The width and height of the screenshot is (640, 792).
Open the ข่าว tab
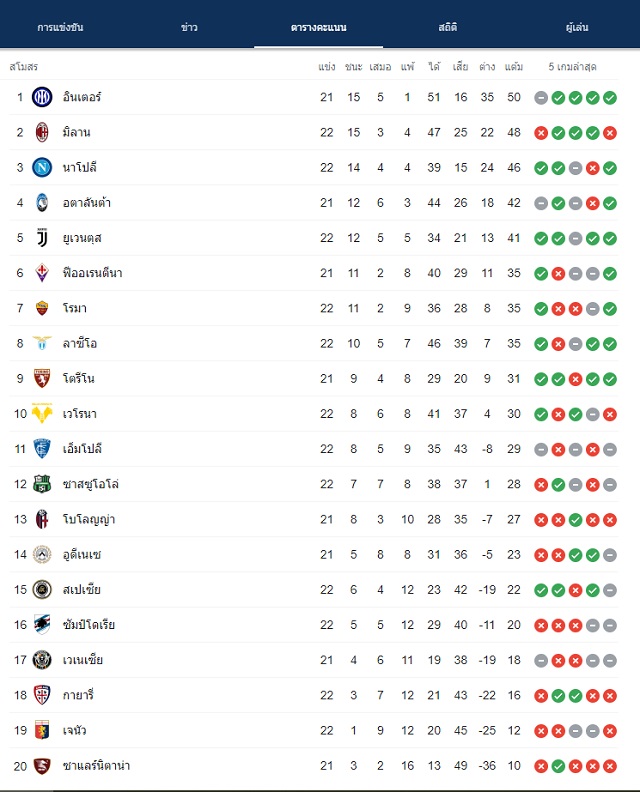(x=189, y=27)
